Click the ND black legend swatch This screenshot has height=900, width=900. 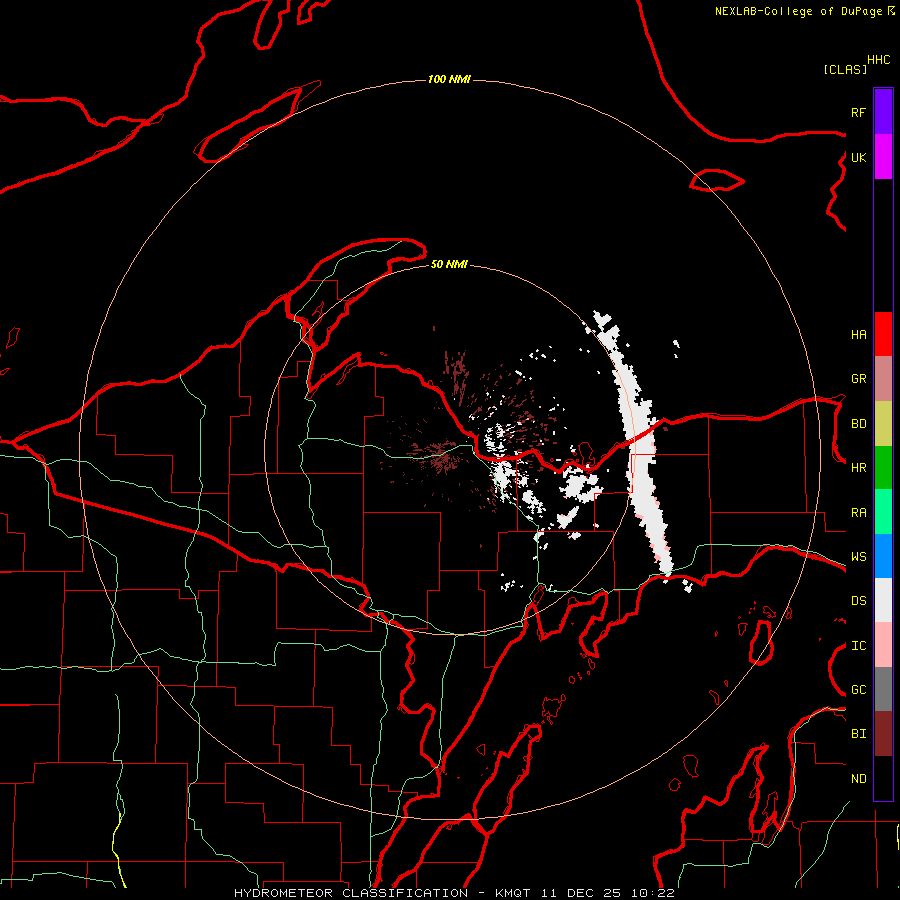click(x=883, y=778)
